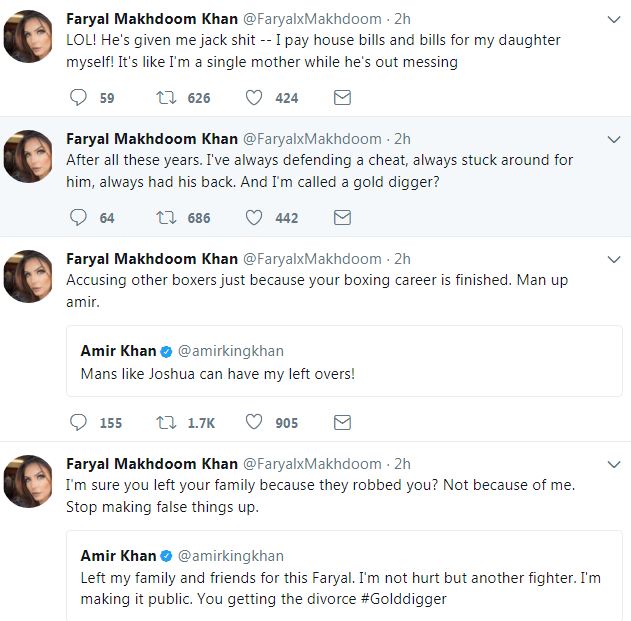Retweet the tweet with 1.7K retweets

(167, 422)
